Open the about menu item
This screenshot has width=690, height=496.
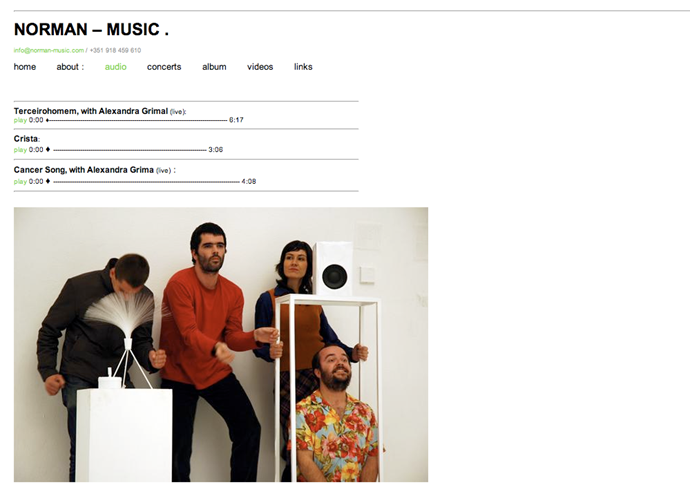[70, 67]
